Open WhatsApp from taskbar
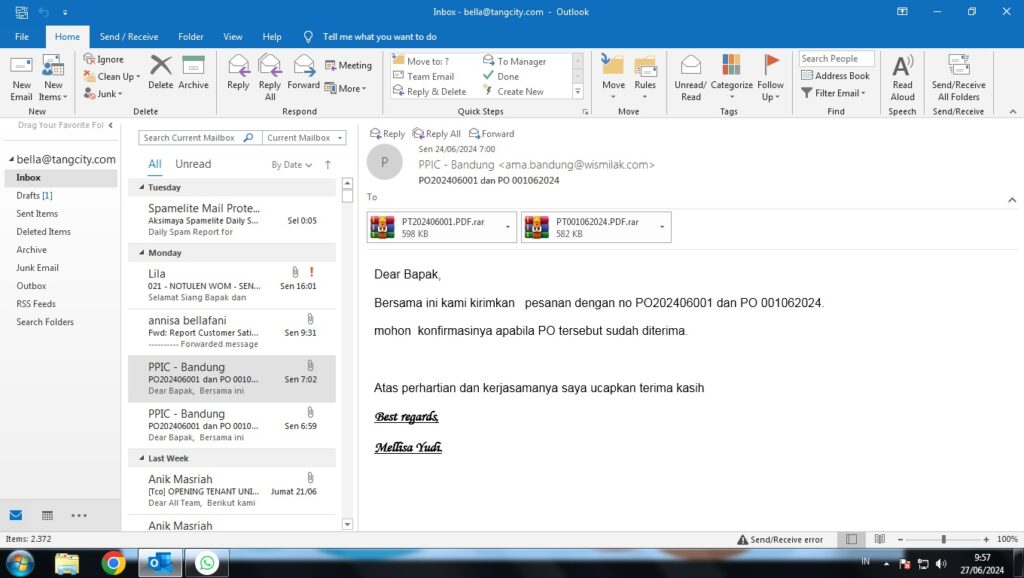1024x578 pixels. coord(207,563)
